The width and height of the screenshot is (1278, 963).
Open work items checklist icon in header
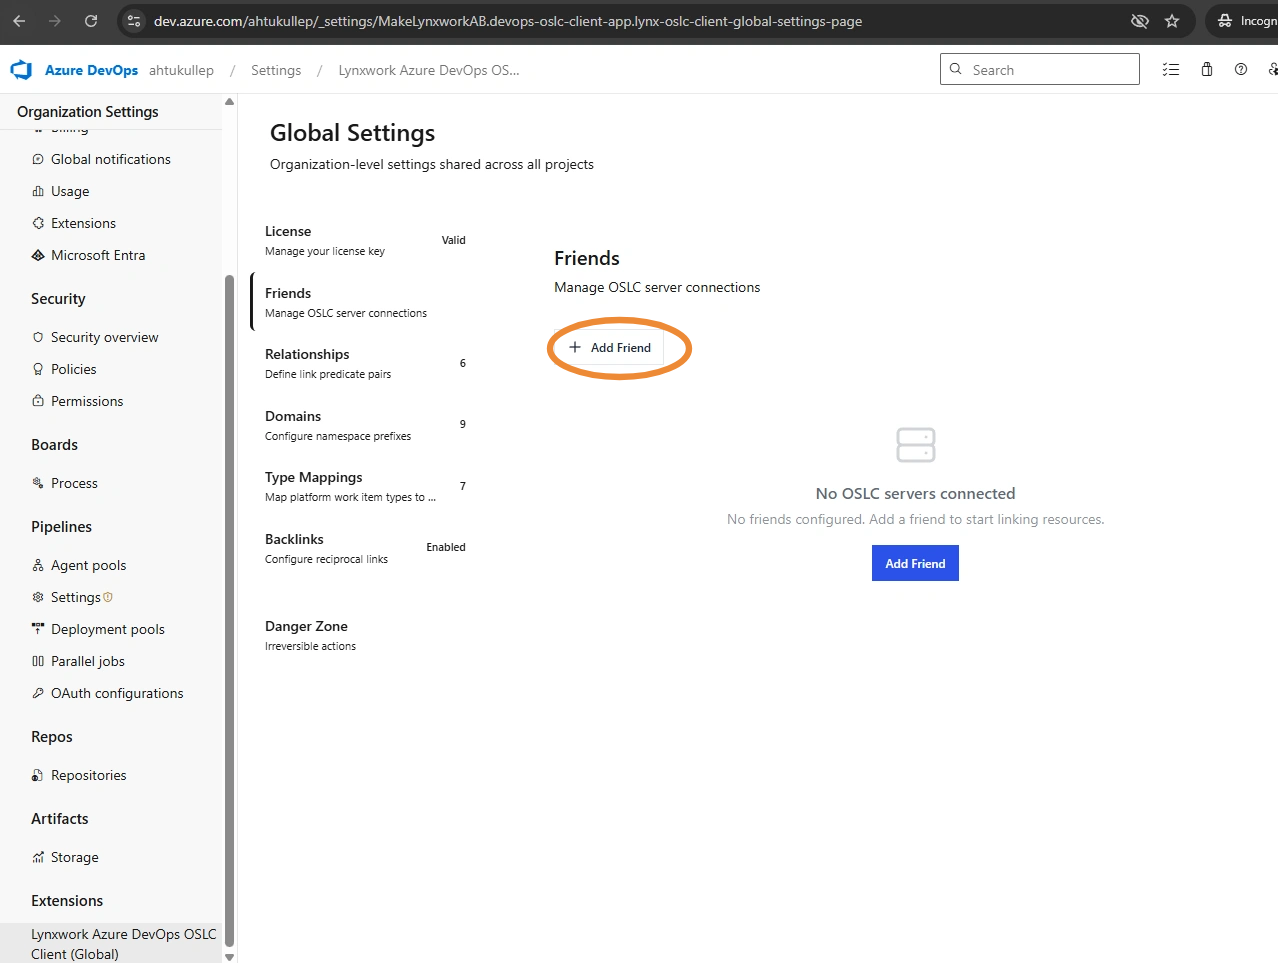(x=1171, y=70)
